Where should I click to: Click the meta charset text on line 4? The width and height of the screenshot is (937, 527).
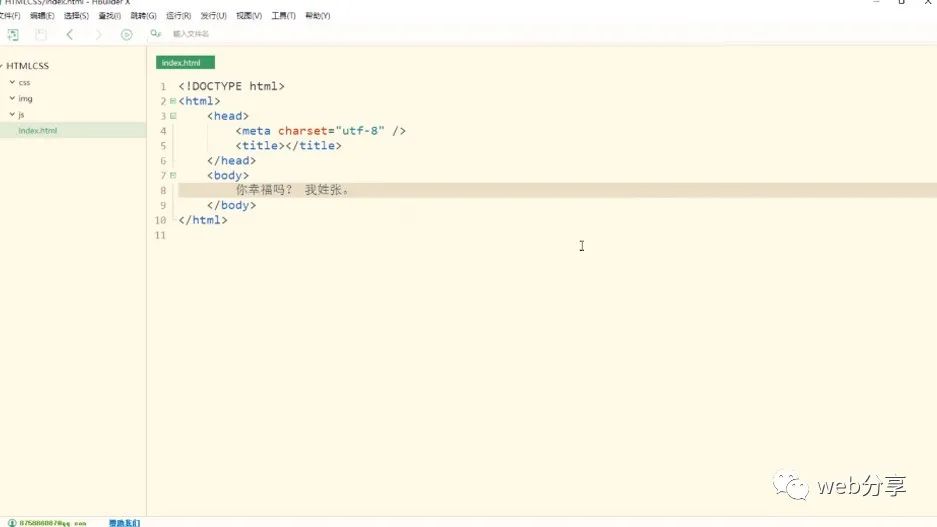click(320, 131)
